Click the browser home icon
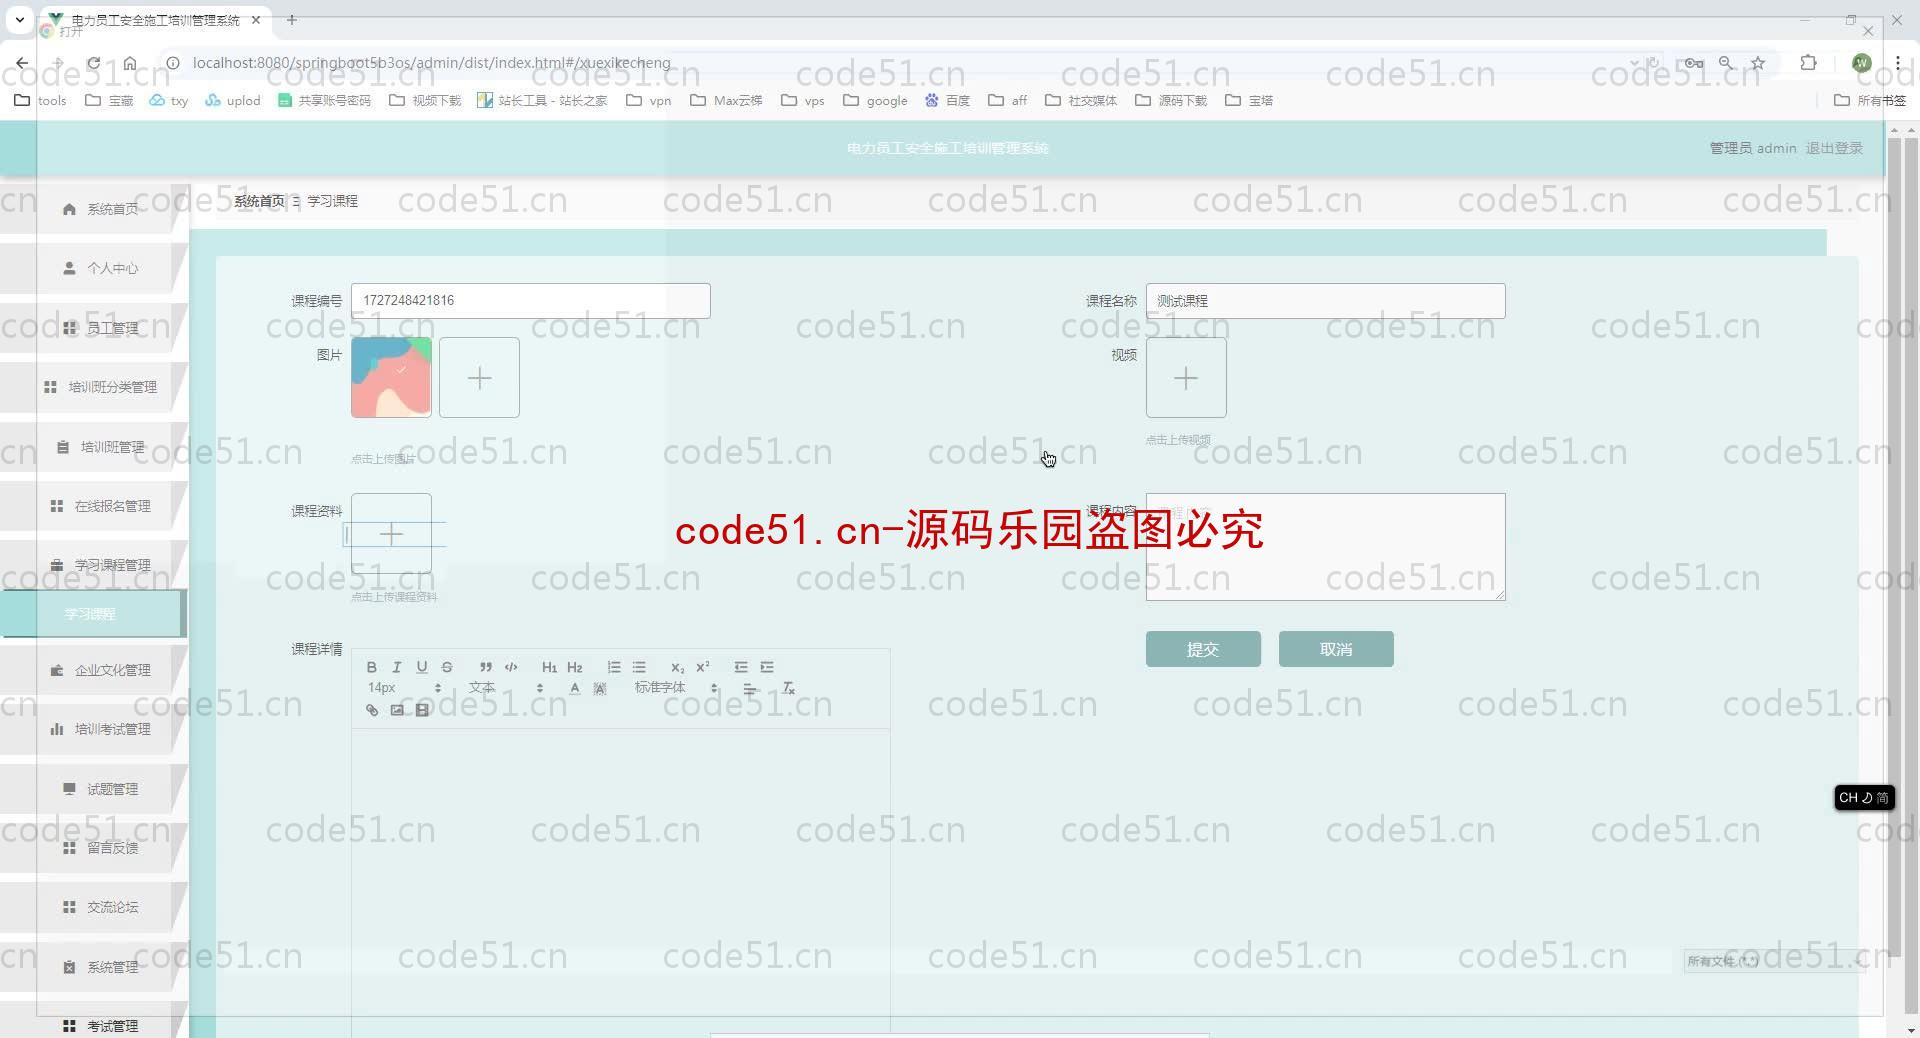The image size is (1920, 1038). click(x=130, y=63)
